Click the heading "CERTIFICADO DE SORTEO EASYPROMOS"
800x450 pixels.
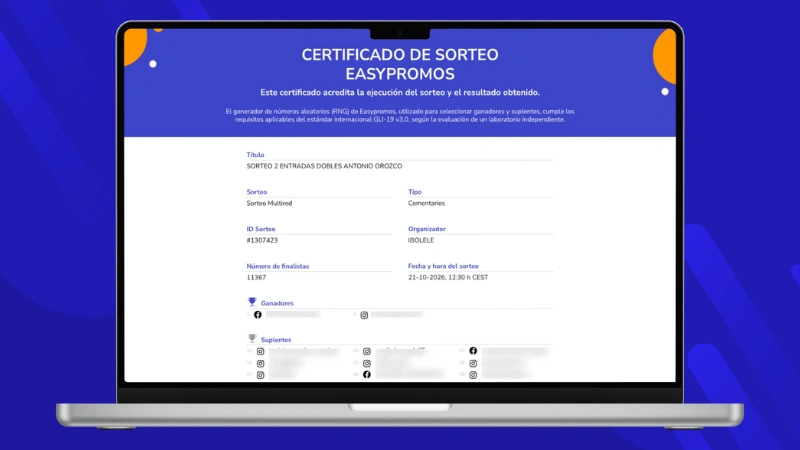click(400, 64)
